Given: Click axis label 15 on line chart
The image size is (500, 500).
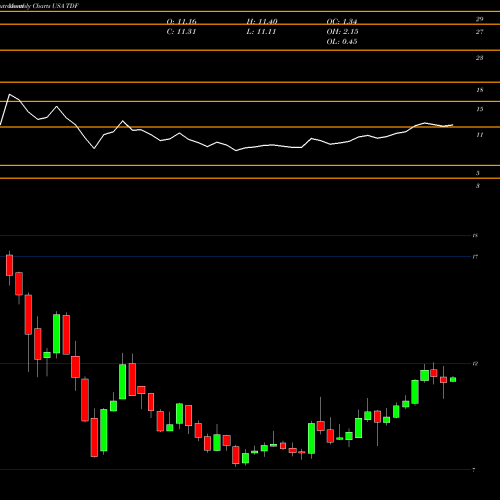Looking at the screenshot, I should coord(480,109).
